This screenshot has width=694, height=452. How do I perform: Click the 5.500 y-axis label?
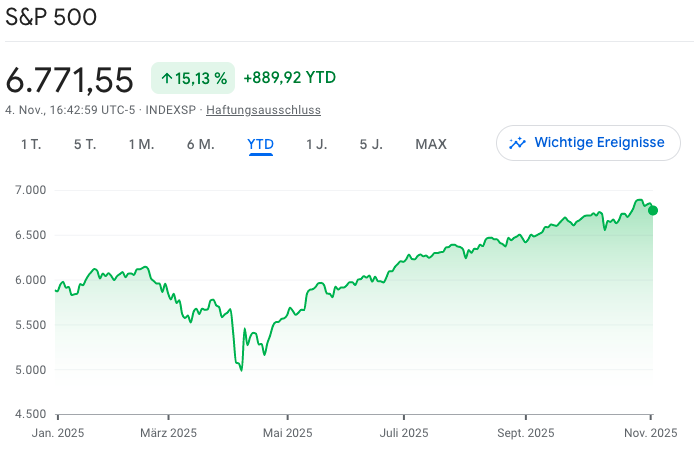click(x=31, y=325)
